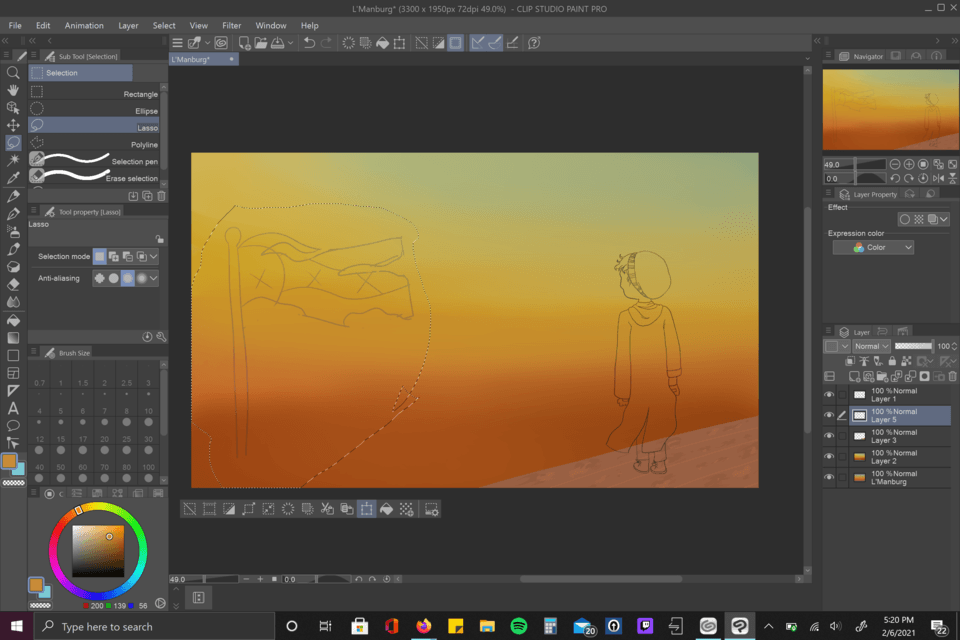Toggle visibility of the L'Manburg layer
This screenshot has height=640, width=960.
pos(829,478)
